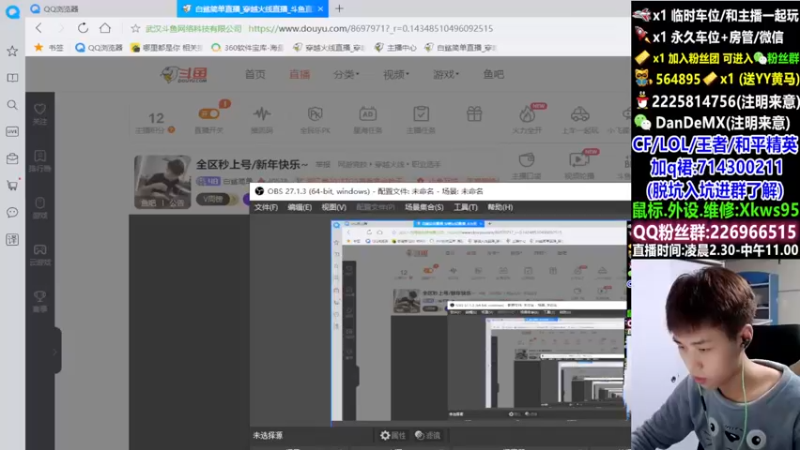The width and height of the screenshot is (800, 450).
Task: Open the QQ浏览器 bookmark in bookmarks bar
Action: pyautogui.click(x=99, y=47)
